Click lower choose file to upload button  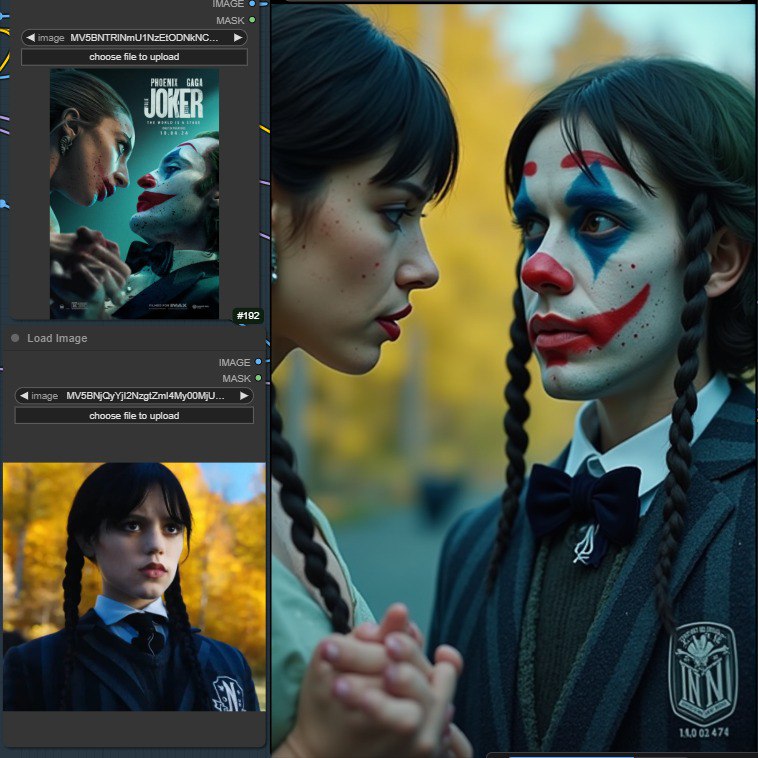134,416
